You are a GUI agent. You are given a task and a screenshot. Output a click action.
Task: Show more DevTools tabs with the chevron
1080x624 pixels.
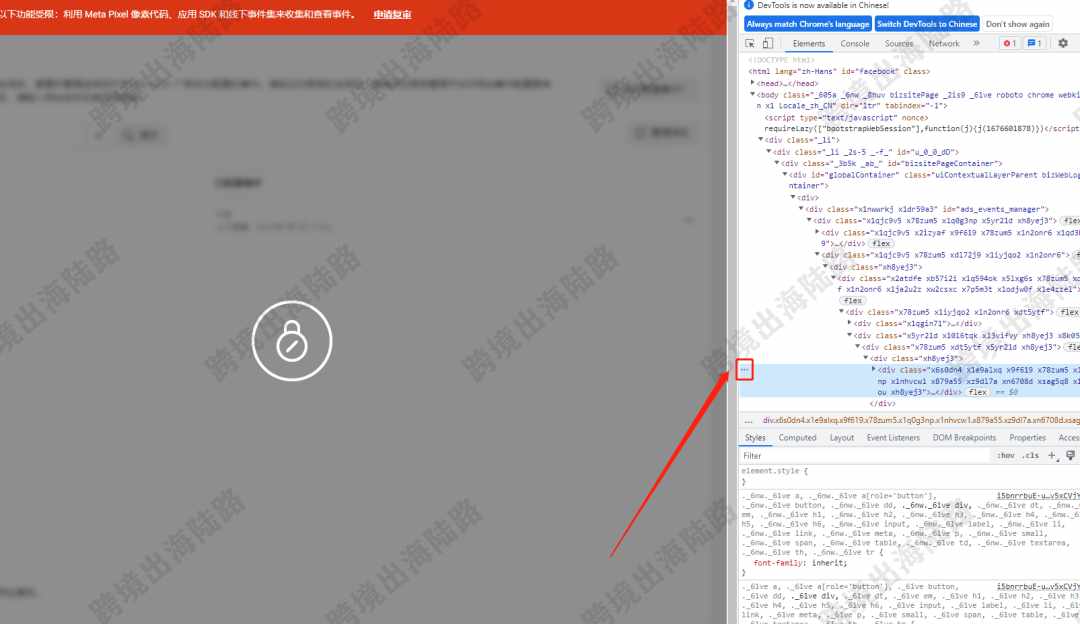point(977,43)
